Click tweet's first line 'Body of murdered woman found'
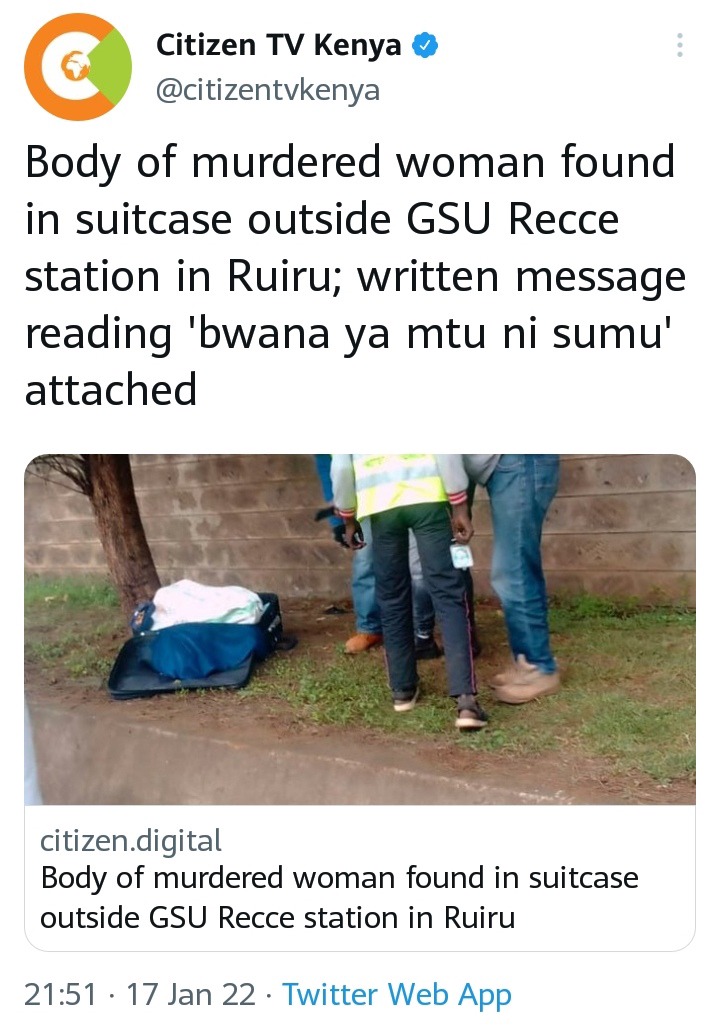The width and height of the screenshot is (720, 1029). (350, 162)
